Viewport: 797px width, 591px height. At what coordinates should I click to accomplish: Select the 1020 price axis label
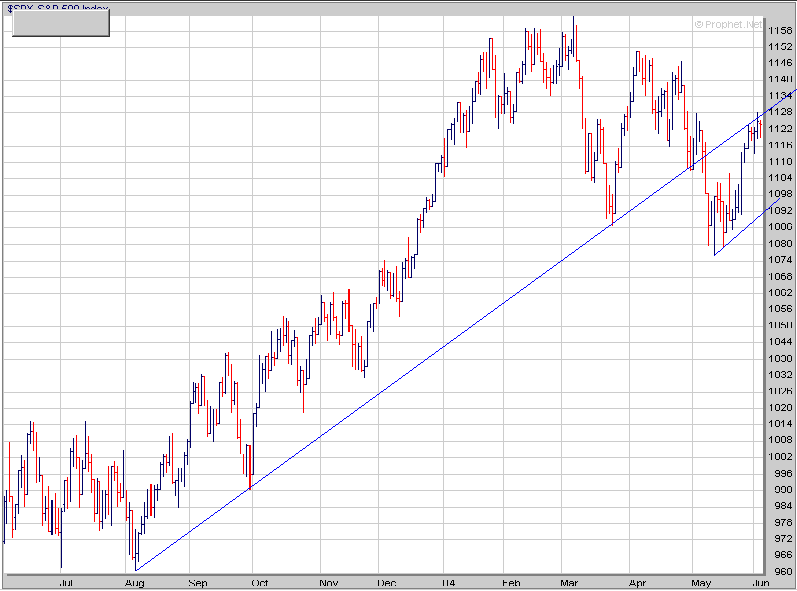click(780, 408)
